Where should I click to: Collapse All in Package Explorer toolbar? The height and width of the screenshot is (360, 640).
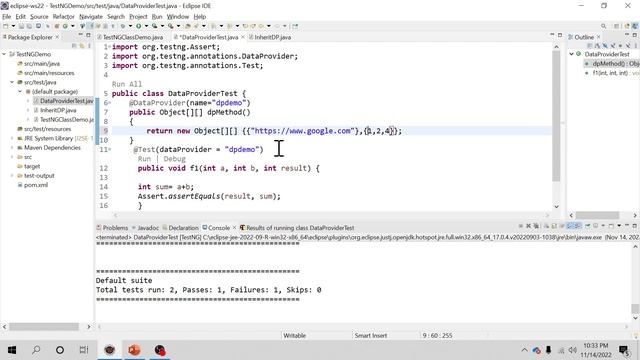click(74, 46)
